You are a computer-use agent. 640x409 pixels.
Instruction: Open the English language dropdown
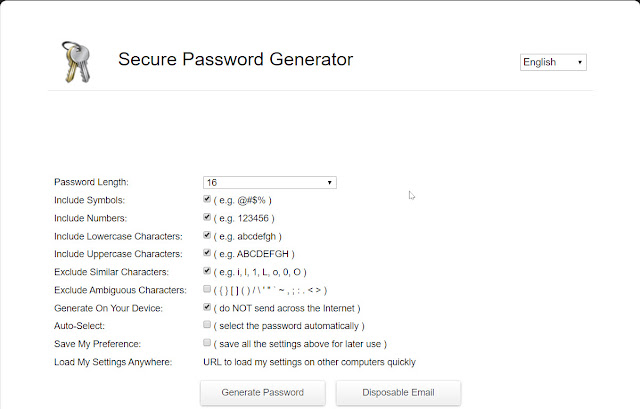553,62
